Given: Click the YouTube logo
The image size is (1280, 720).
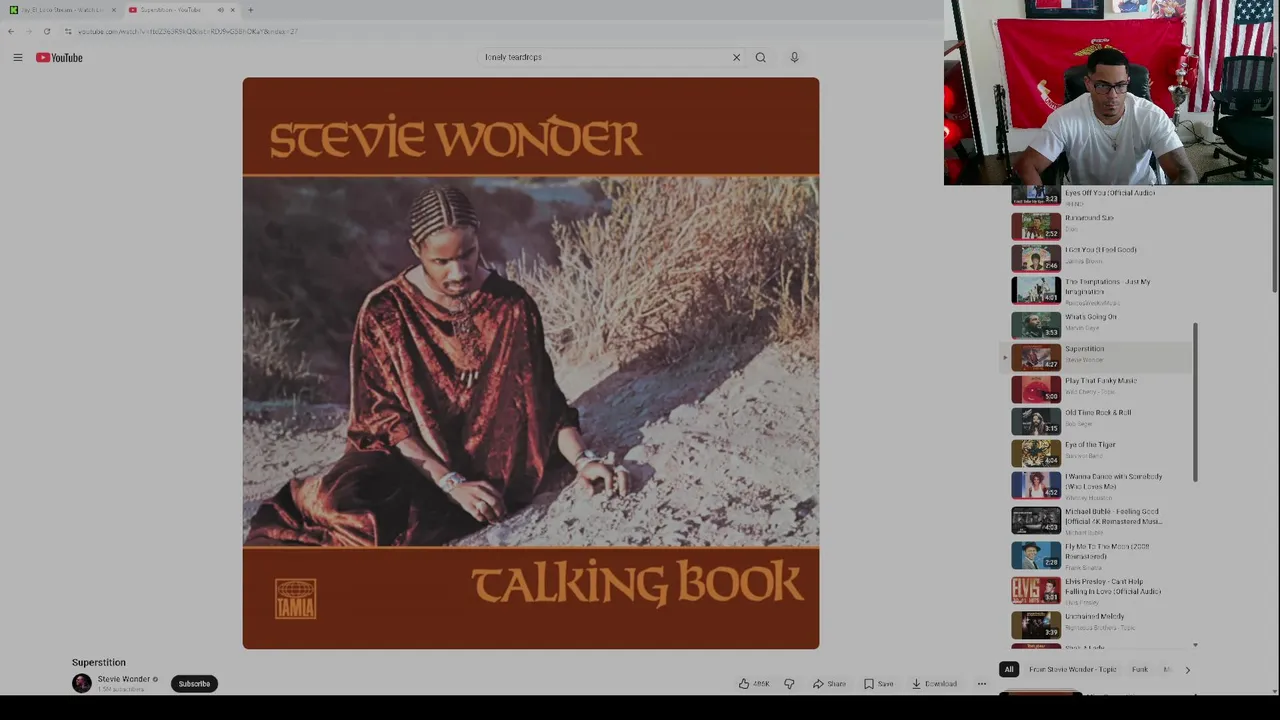Looking at the screenshot, I should (59, 57).
